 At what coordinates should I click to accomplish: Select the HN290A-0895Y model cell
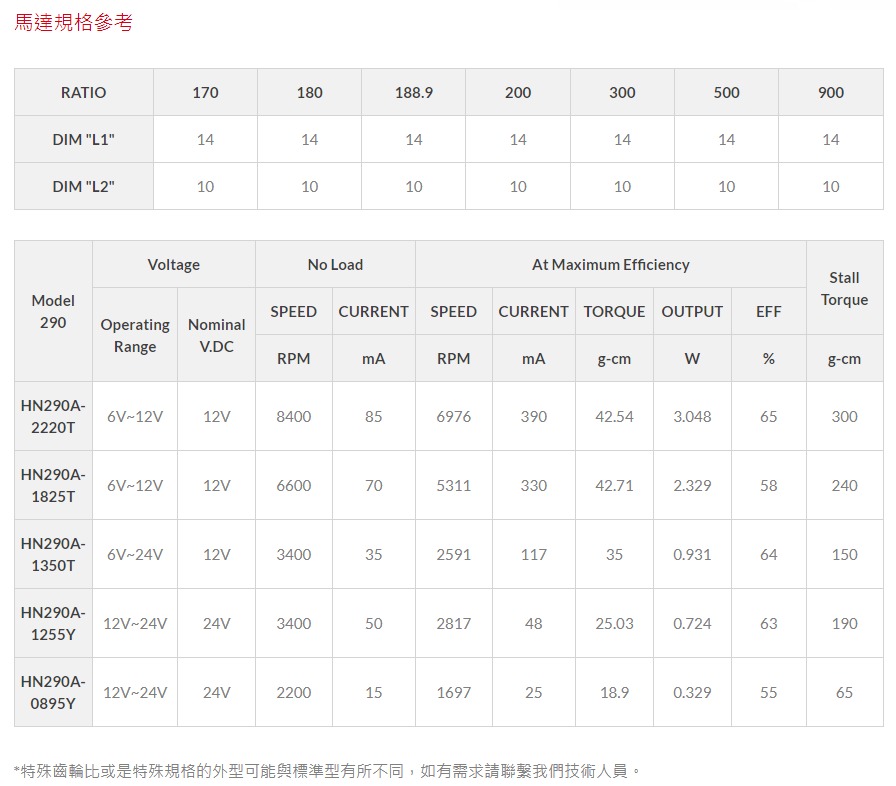pyautogui.click(x=53, y=692)
